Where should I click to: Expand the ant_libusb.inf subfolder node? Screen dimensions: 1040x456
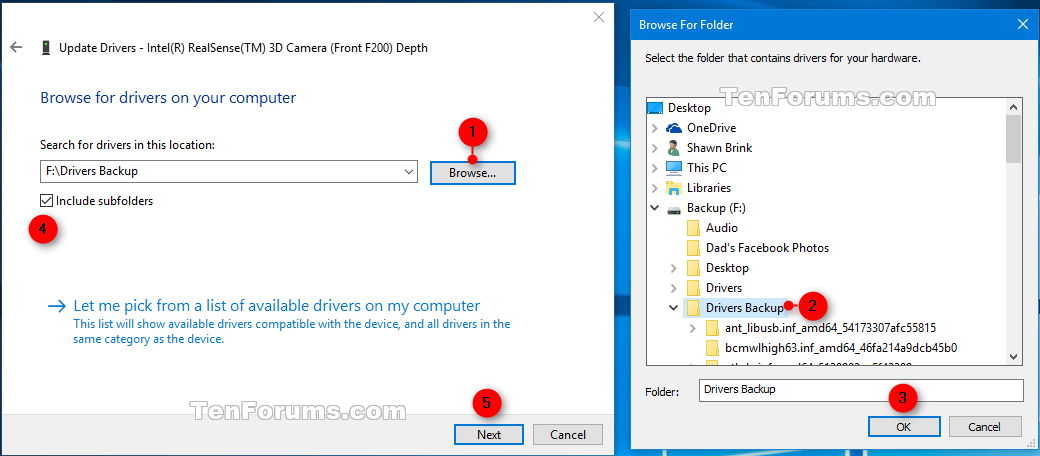(693, 327)
